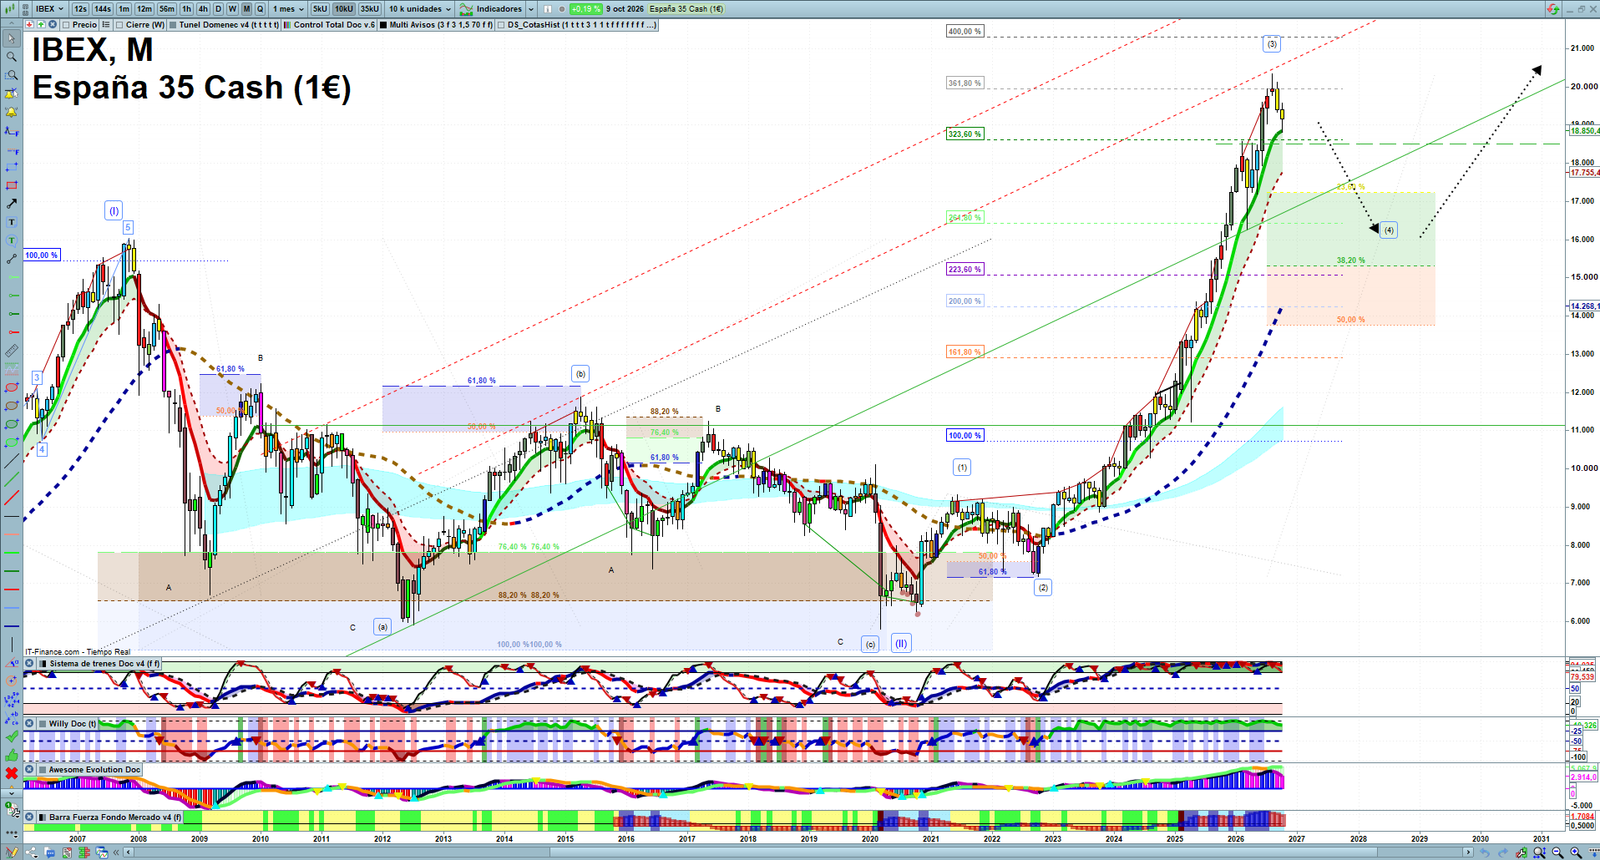Toggle the Precio checkbox
Screen dimensions: 1600x860
pos(66,25)
